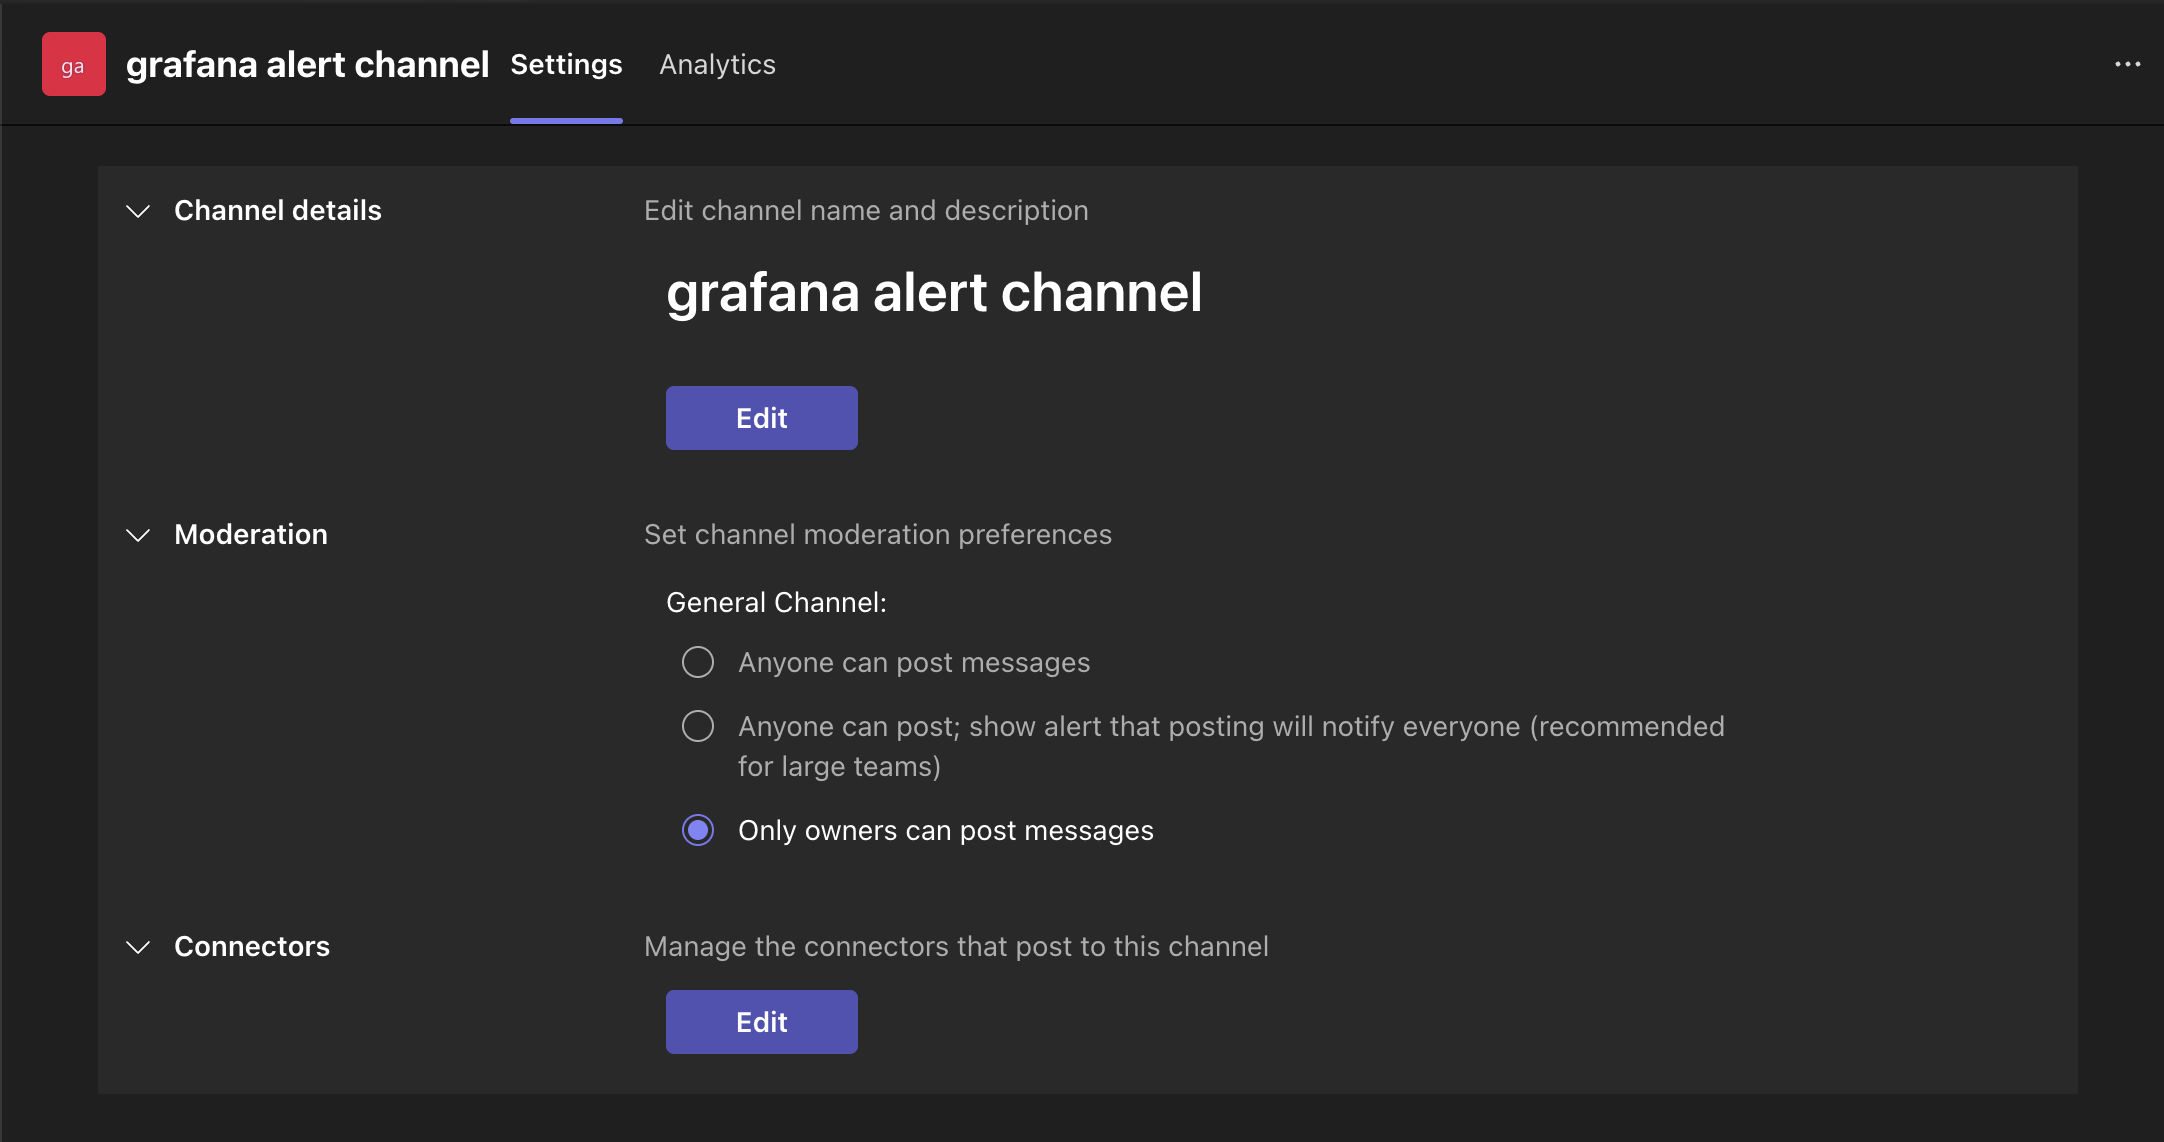Select the Settings tab
Viewport: 2164px width, 1142px height.
tap(566, 64)
